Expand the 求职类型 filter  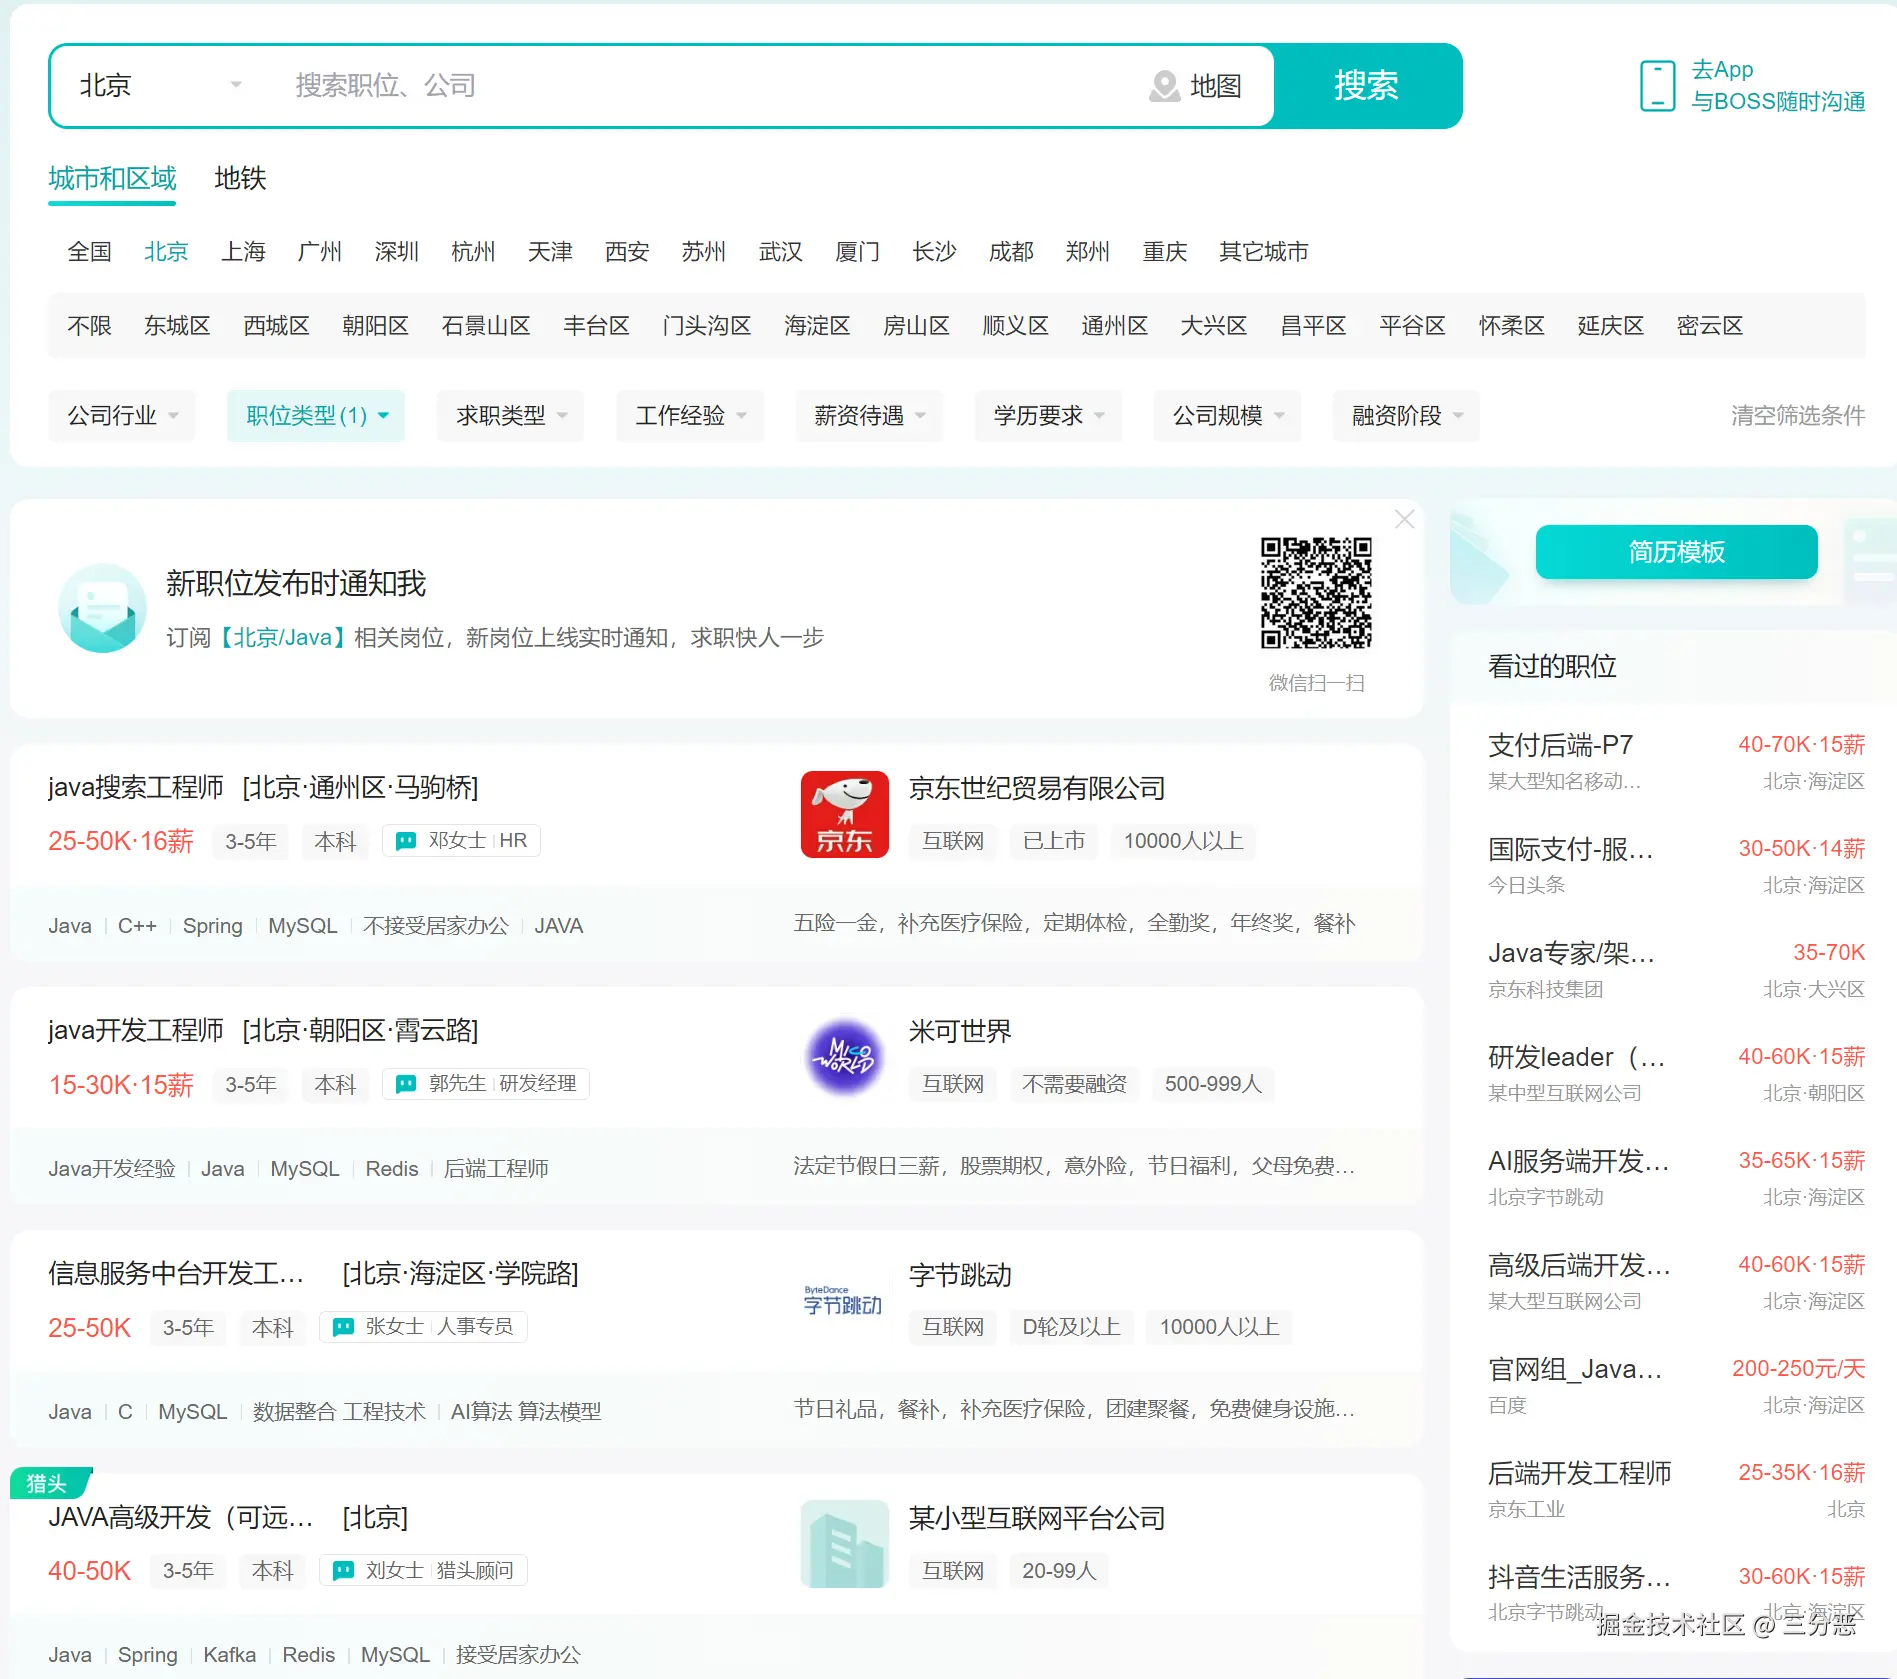point(510,415)
